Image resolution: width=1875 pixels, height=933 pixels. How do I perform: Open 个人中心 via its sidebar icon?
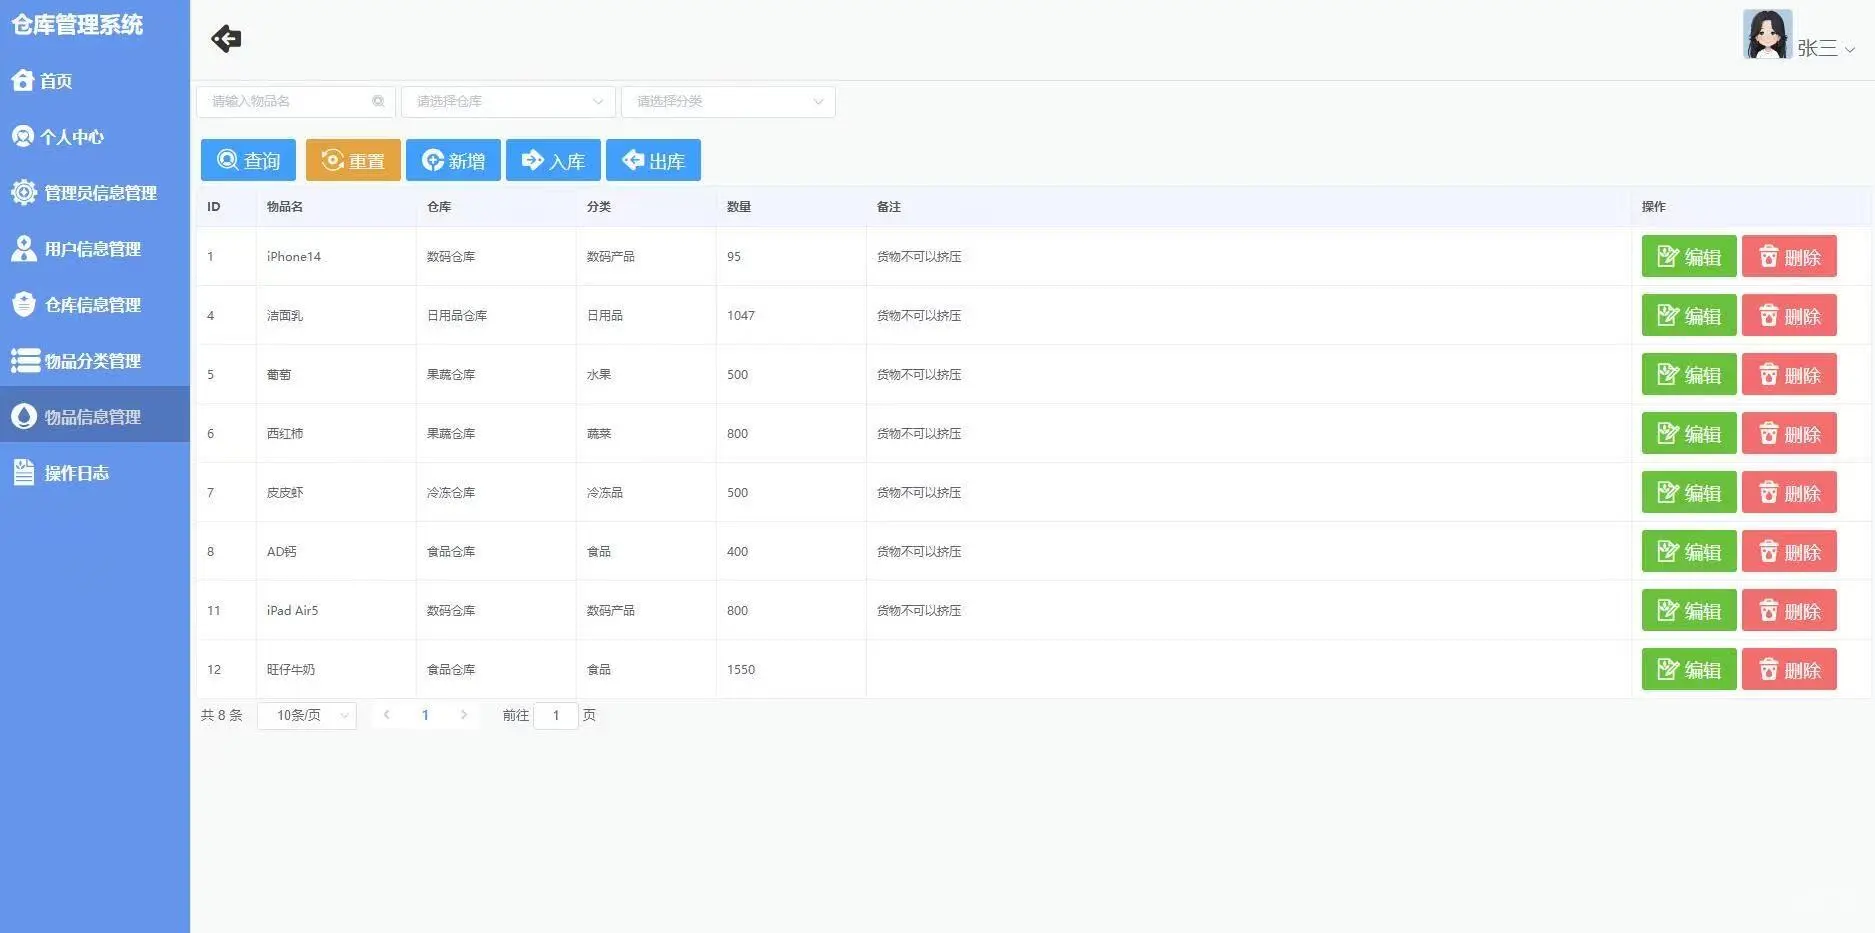click(23, 136)
